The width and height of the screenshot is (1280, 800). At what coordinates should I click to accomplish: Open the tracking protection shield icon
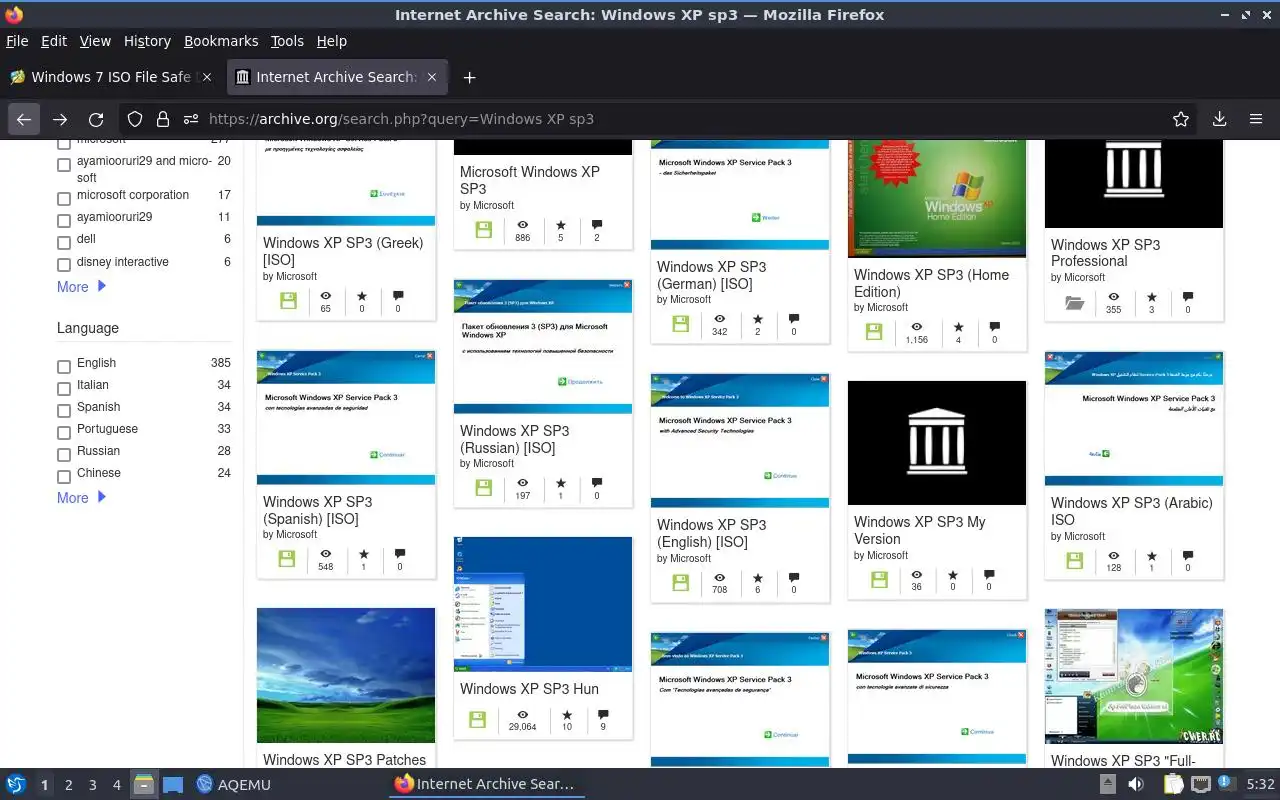(135, 119)
